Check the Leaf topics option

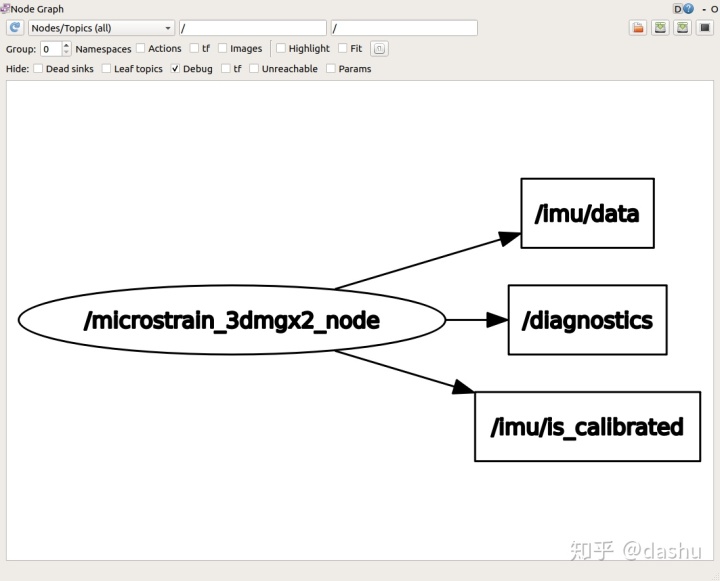point(106,68)
